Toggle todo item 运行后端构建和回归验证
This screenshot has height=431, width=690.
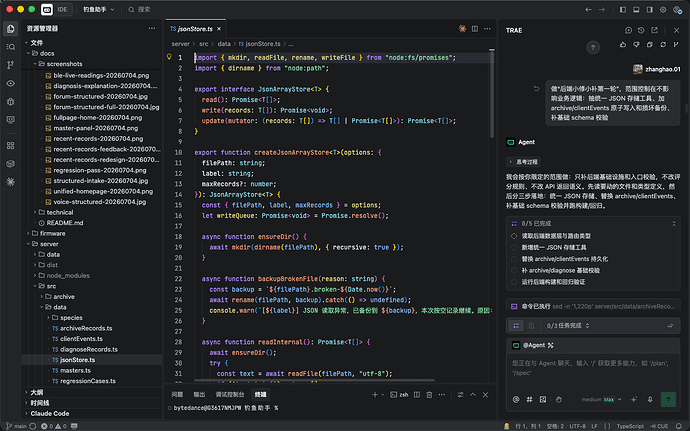514,282
